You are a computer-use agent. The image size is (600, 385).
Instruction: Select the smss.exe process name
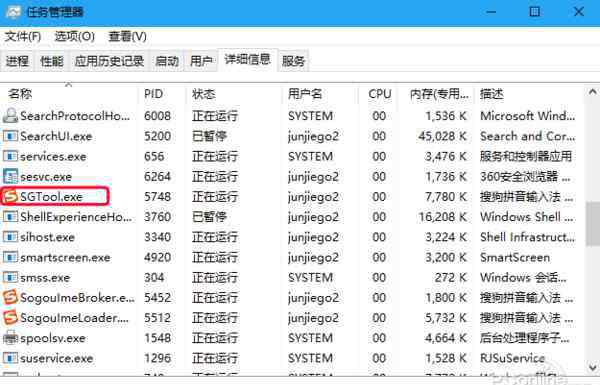[x=45, y=277]
